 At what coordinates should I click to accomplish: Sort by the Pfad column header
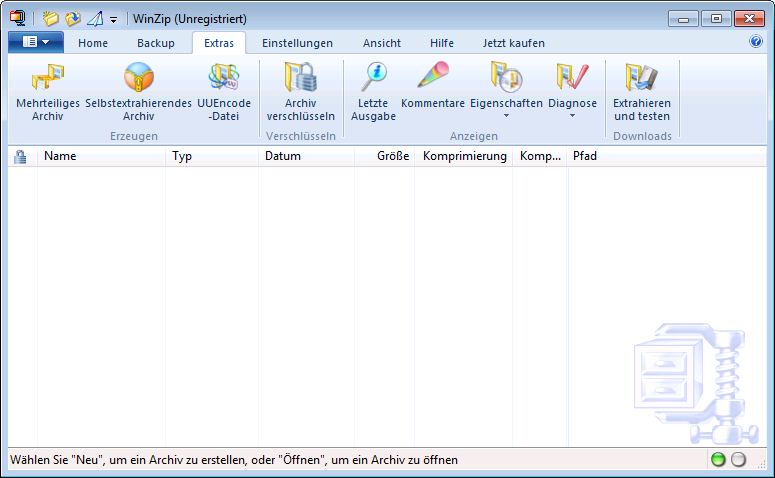point(667,156)
